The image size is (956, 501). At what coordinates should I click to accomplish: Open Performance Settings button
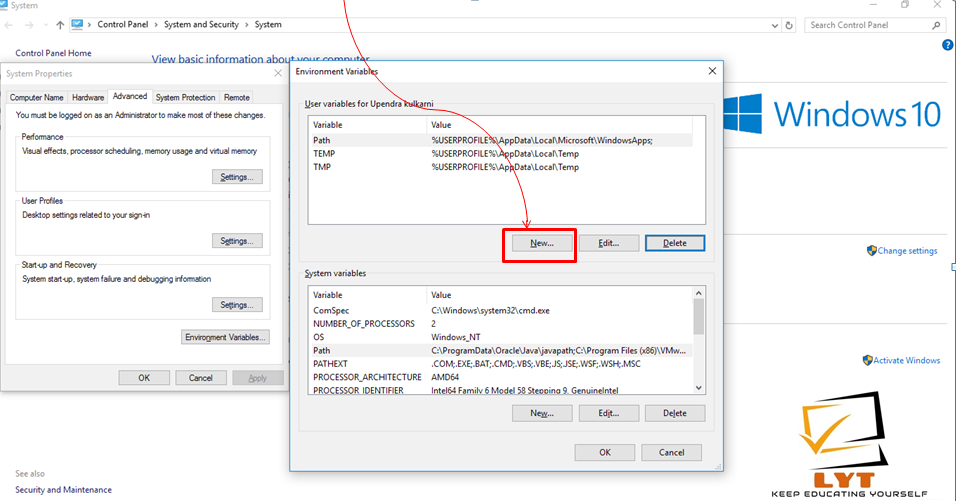(237, 177)
